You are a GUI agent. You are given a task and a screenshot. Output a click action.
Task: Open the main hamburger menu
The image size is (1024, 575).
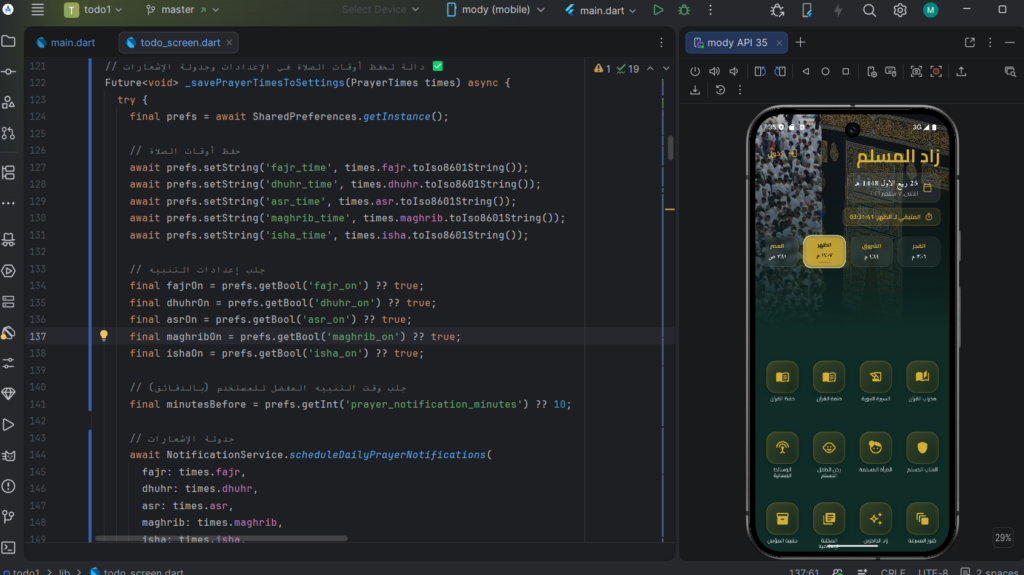(37, 10)
